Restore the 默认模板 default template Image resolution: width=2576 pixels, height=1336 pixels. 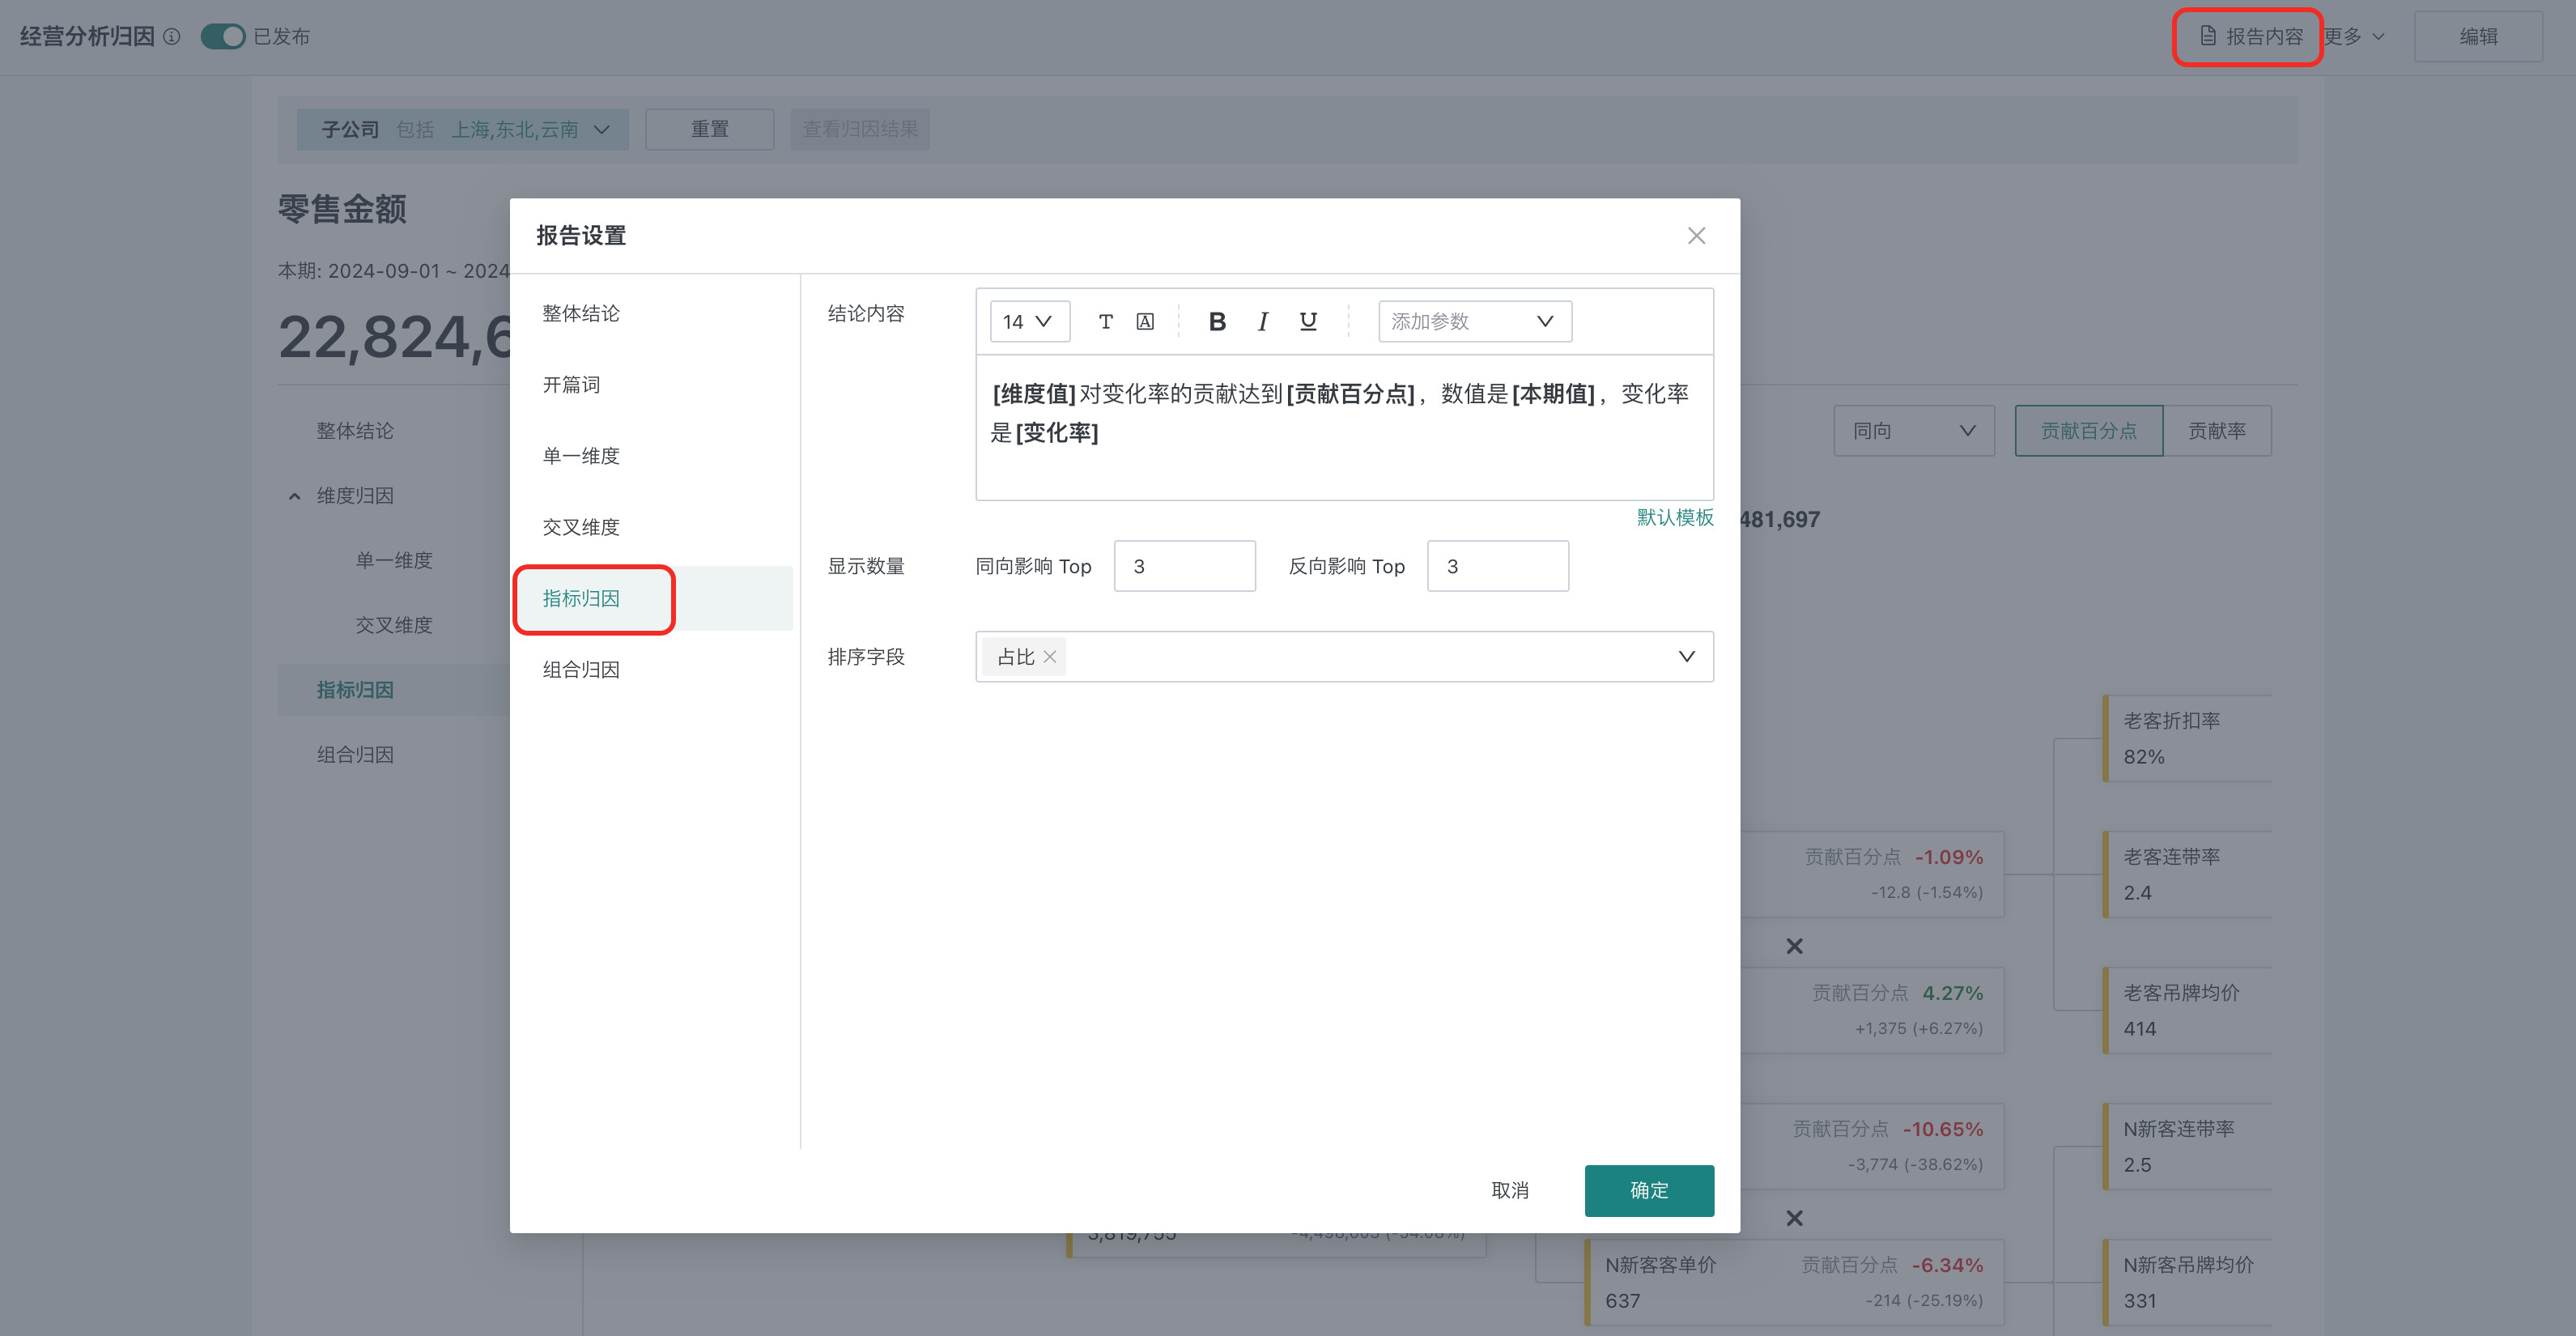pyautogui.click(x=1675, y=517)
